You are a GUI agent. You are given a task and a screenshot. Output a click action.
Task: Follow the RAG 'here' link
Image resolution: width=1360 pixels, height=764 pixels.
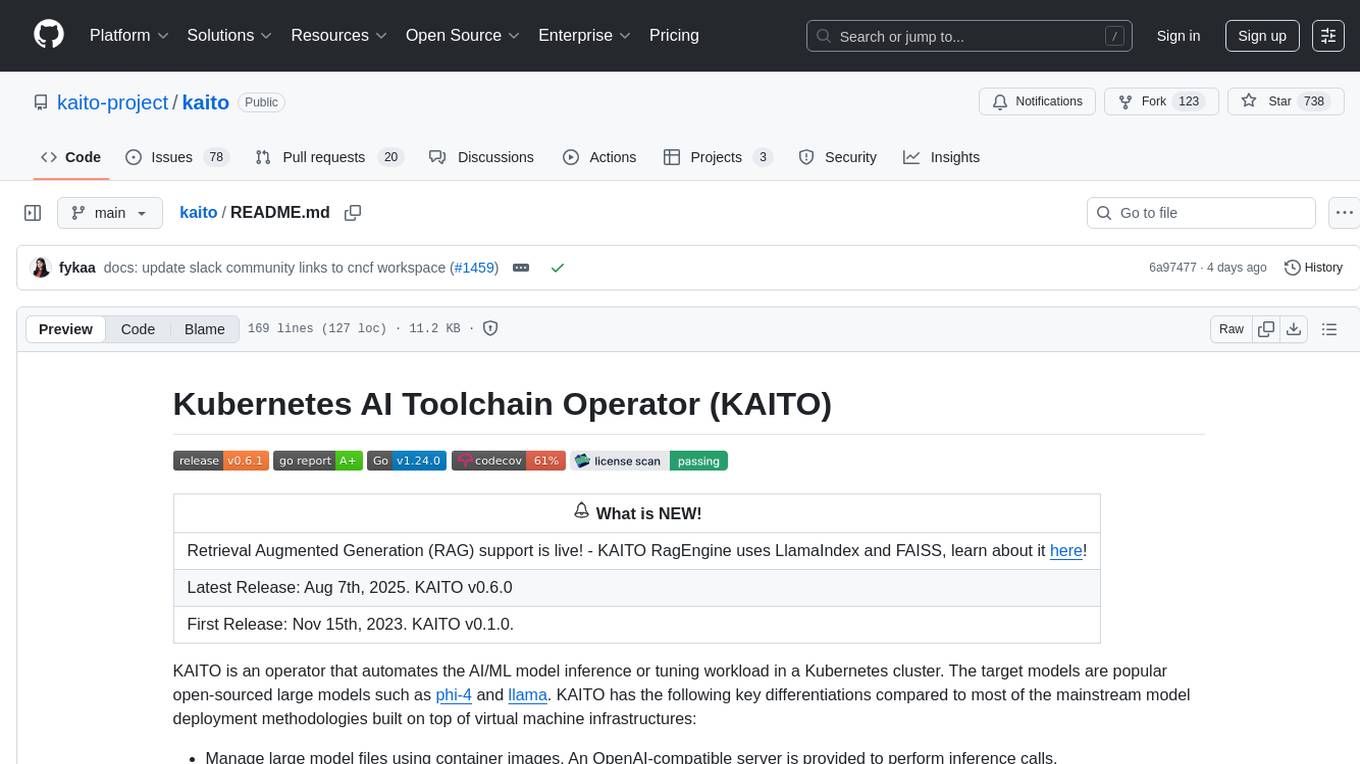tap(1066, 550)
